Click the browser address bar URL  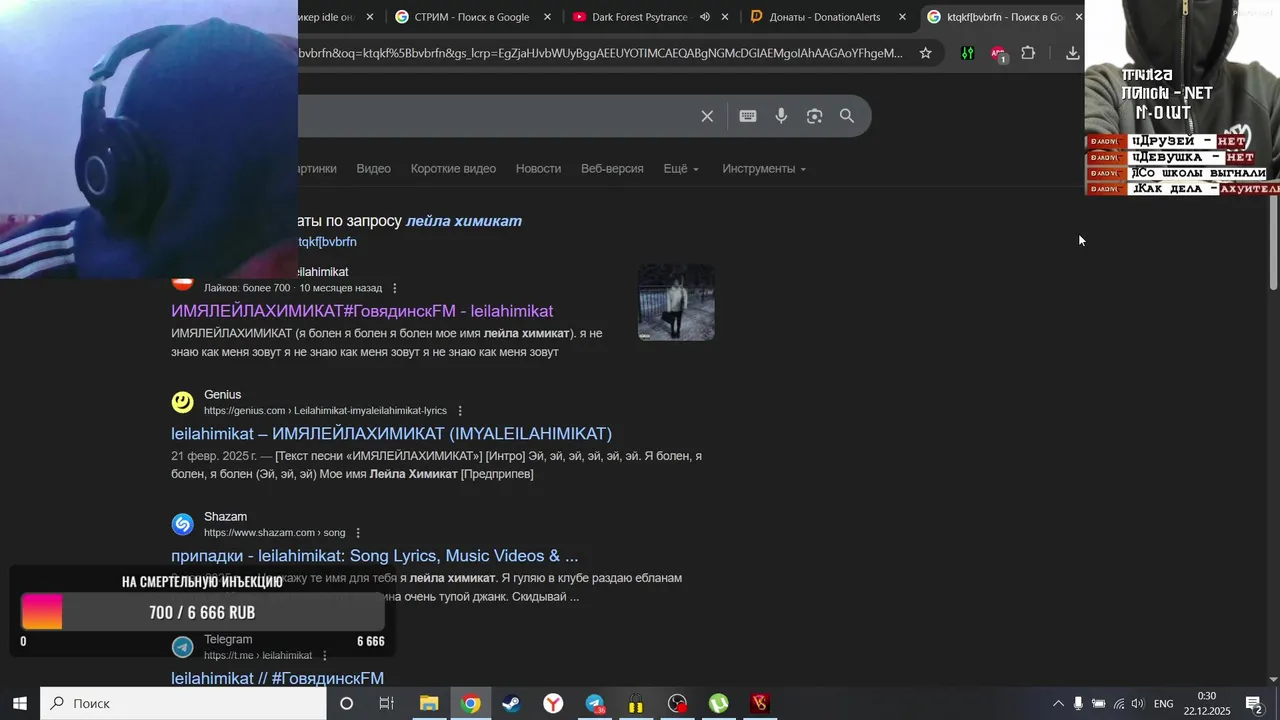click(x=600, y=53)
